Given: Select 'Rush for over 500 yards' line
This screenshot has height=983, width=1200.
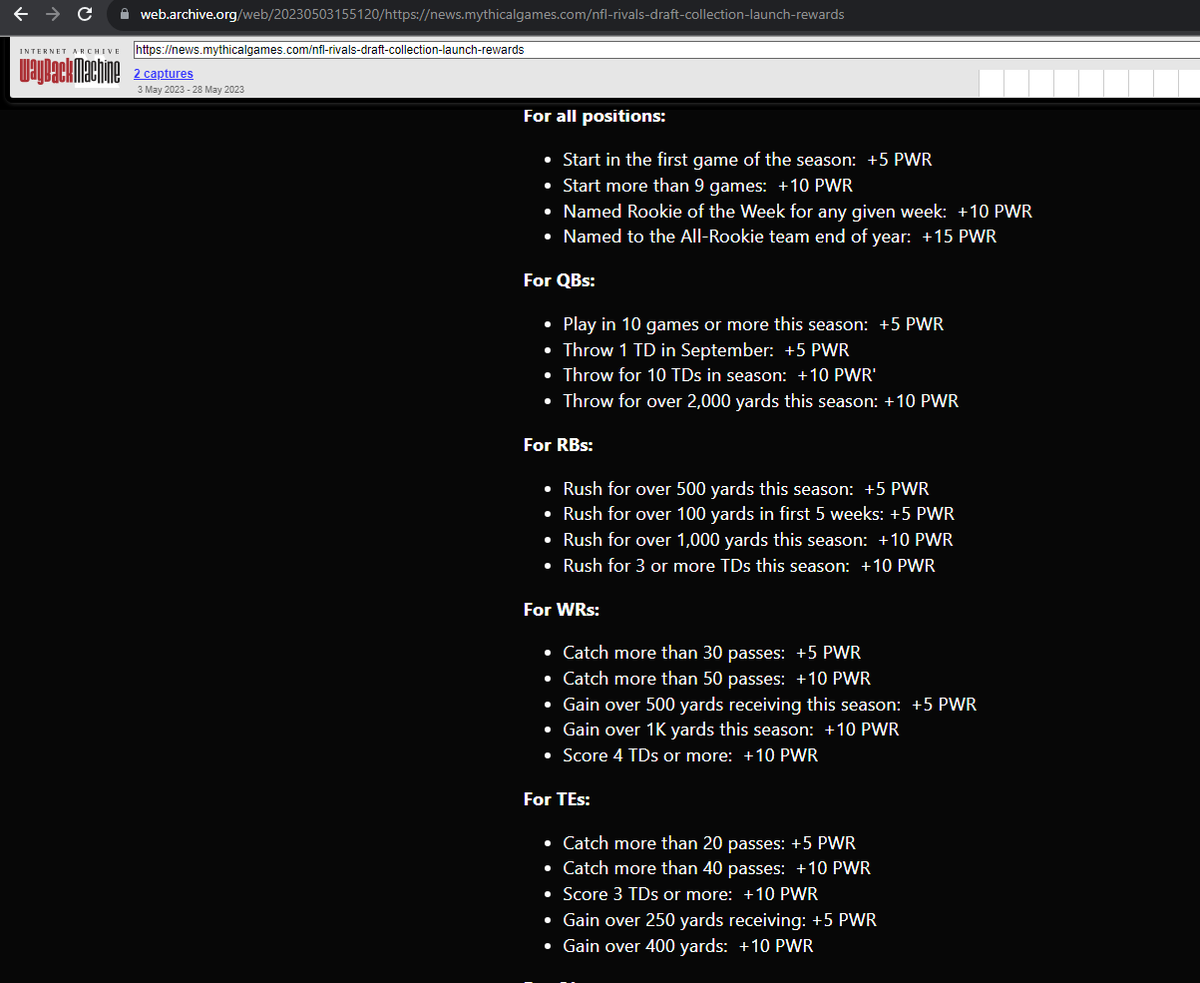Looking at the screenshot, I should tap(746, 489).
